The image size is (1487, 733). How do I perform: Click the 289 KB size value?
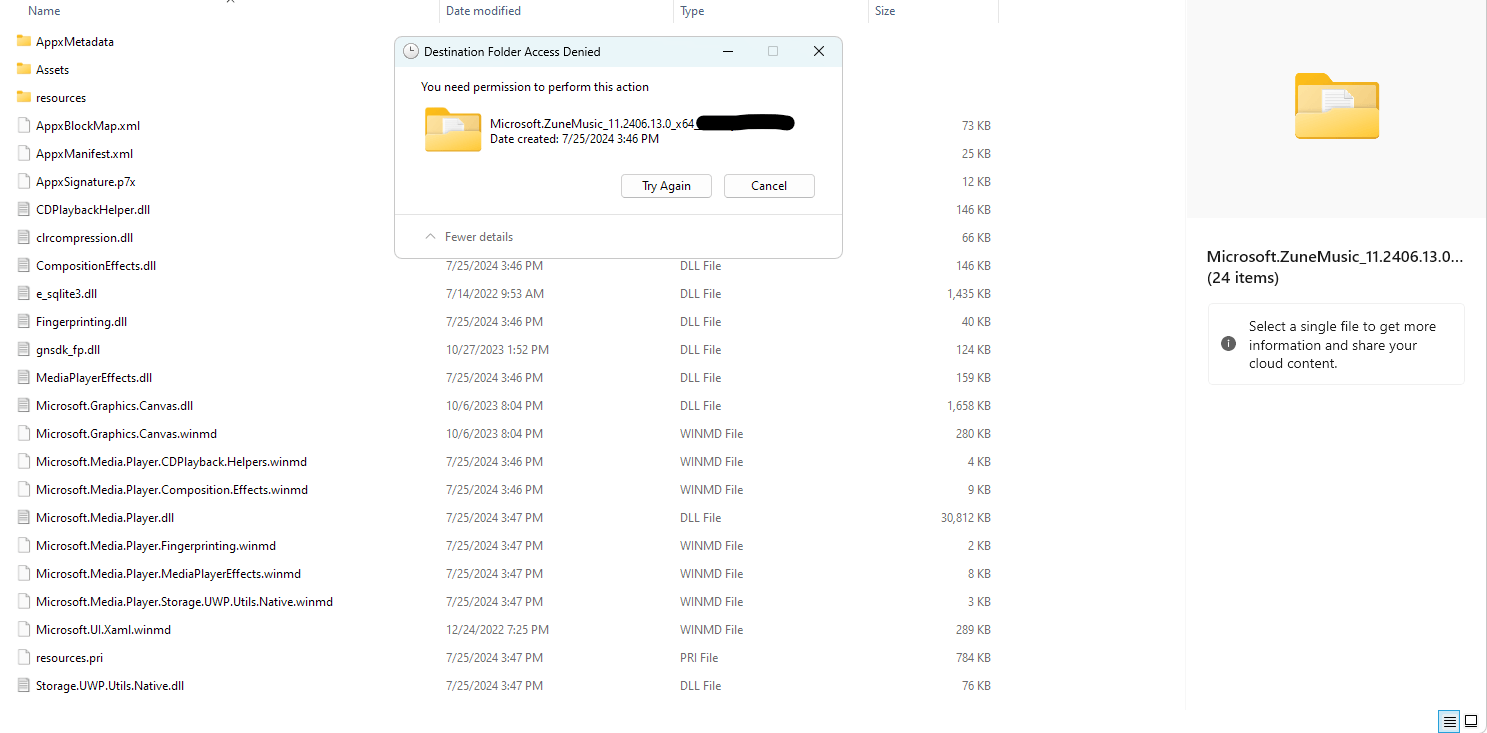tap(974, 630)
